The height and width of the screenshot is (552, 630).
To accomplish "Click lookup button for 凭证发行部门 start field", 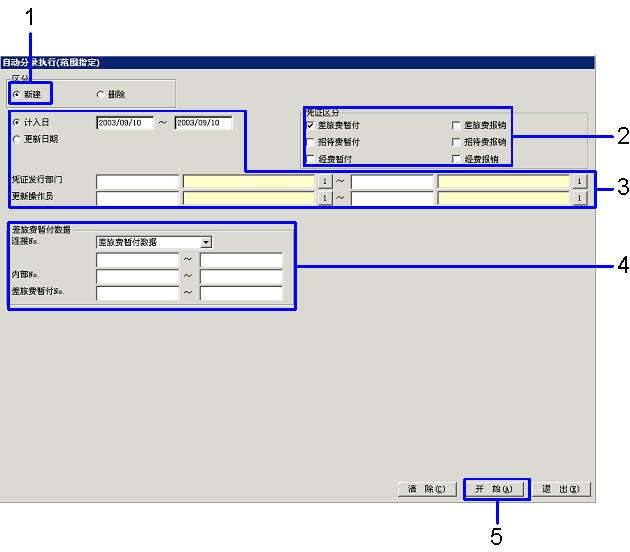I will pos(323,182).
